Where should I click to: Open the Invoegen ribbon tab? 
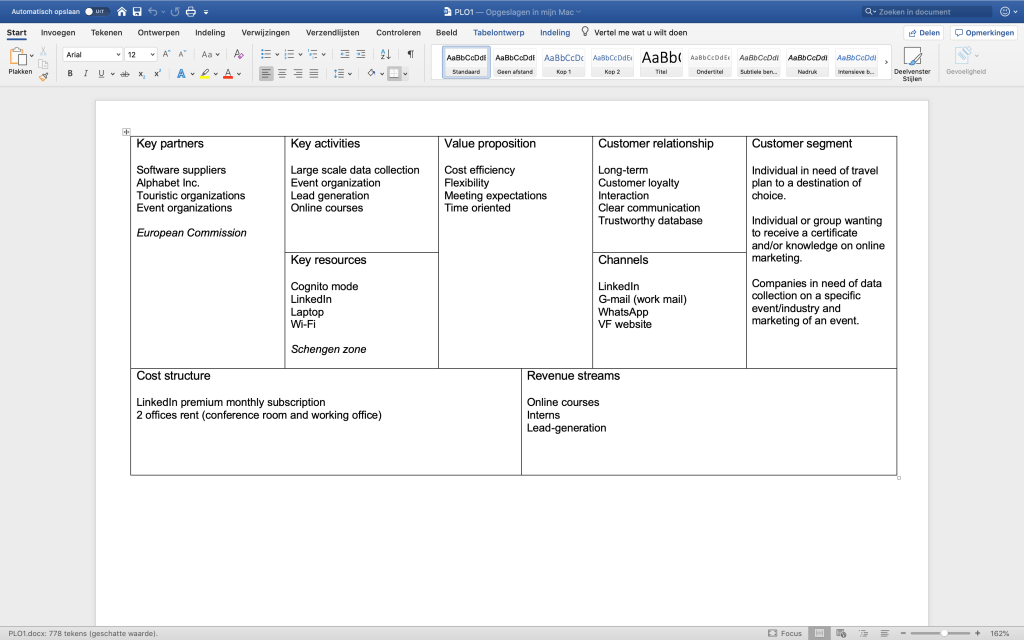point(58,32)
